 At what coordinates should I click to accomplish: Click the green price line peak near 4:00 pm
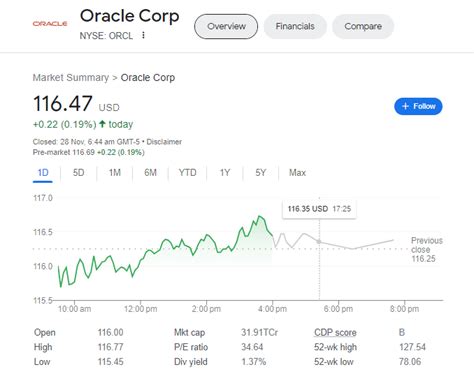pyautogui.click(x=260, y=217)
